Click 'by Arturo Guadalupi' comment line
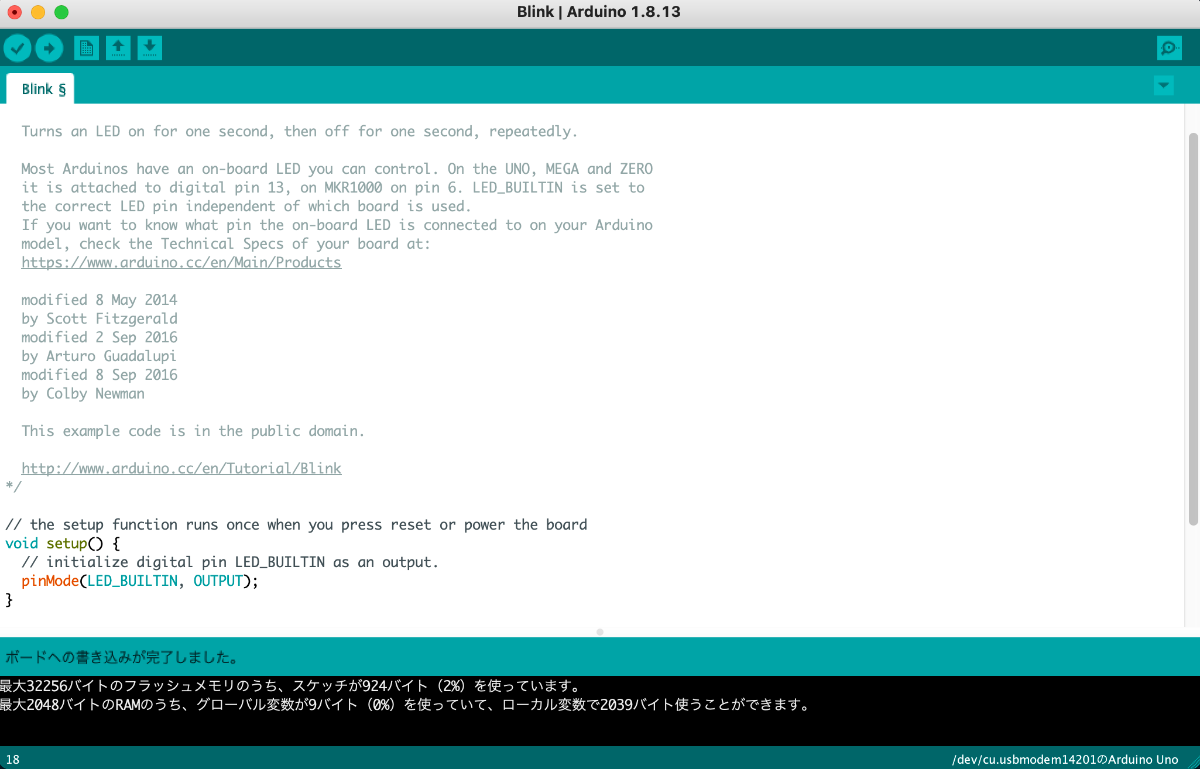The width and height of the screenshot is (1200, 769). coord(99,356)
